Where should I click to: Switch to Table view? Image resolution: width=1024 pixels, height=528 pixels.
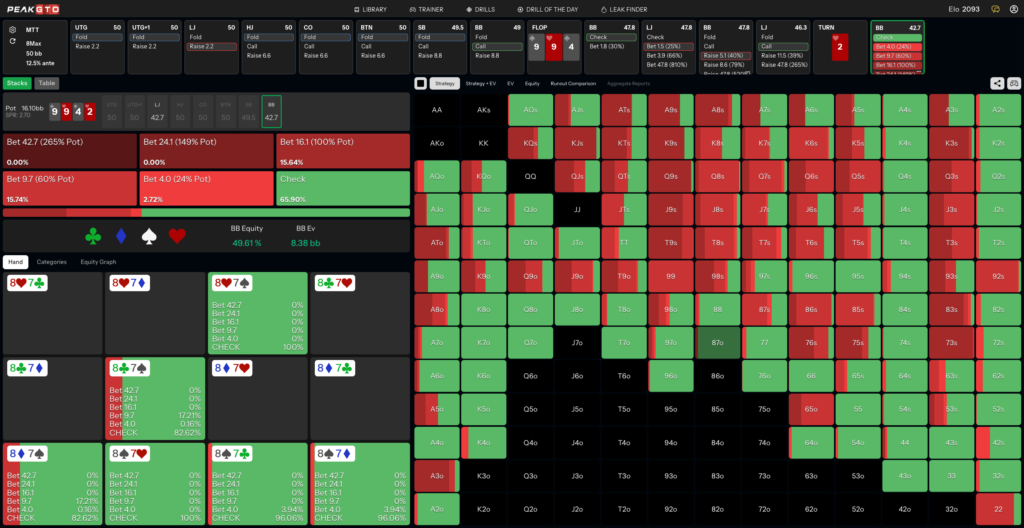pos(46,83)
